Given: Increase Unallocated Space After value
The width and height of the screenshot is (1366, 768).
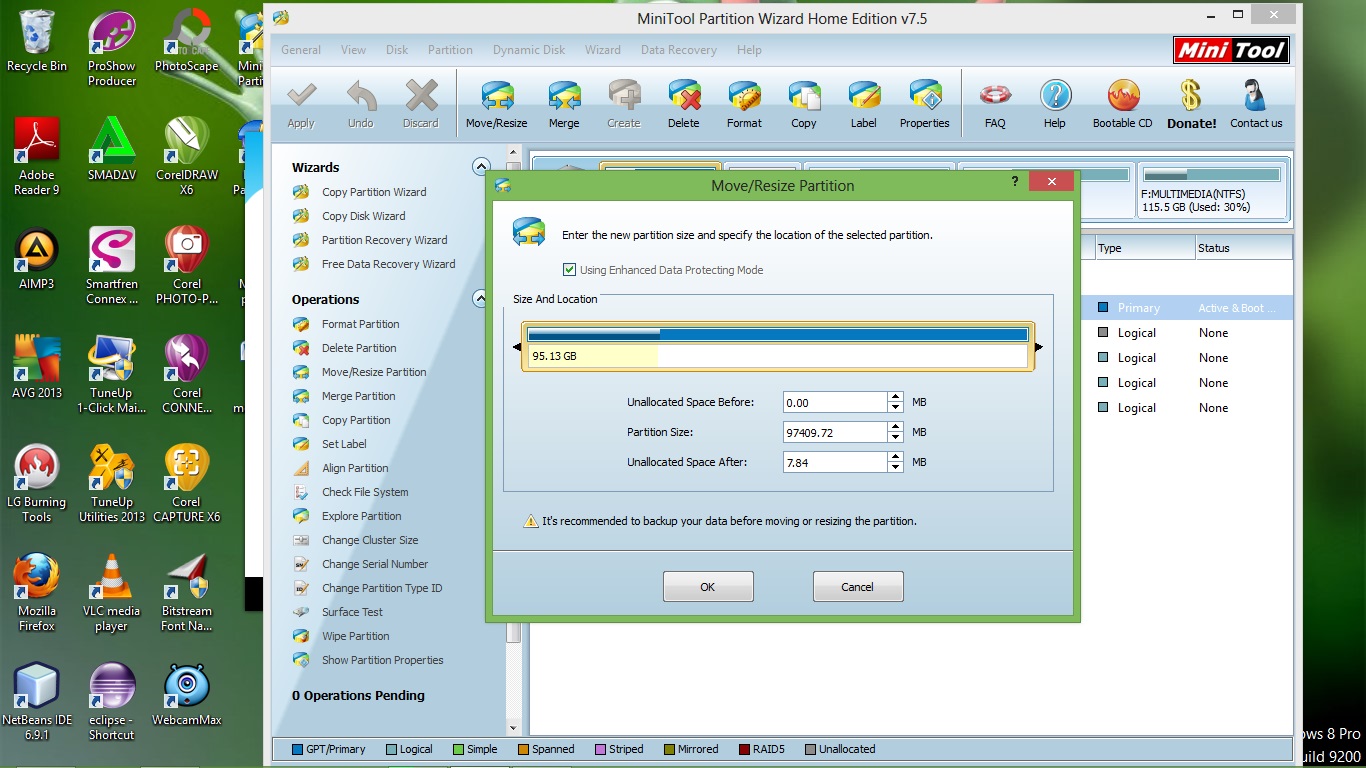Looking at the screenshot, I should point(895,457).
